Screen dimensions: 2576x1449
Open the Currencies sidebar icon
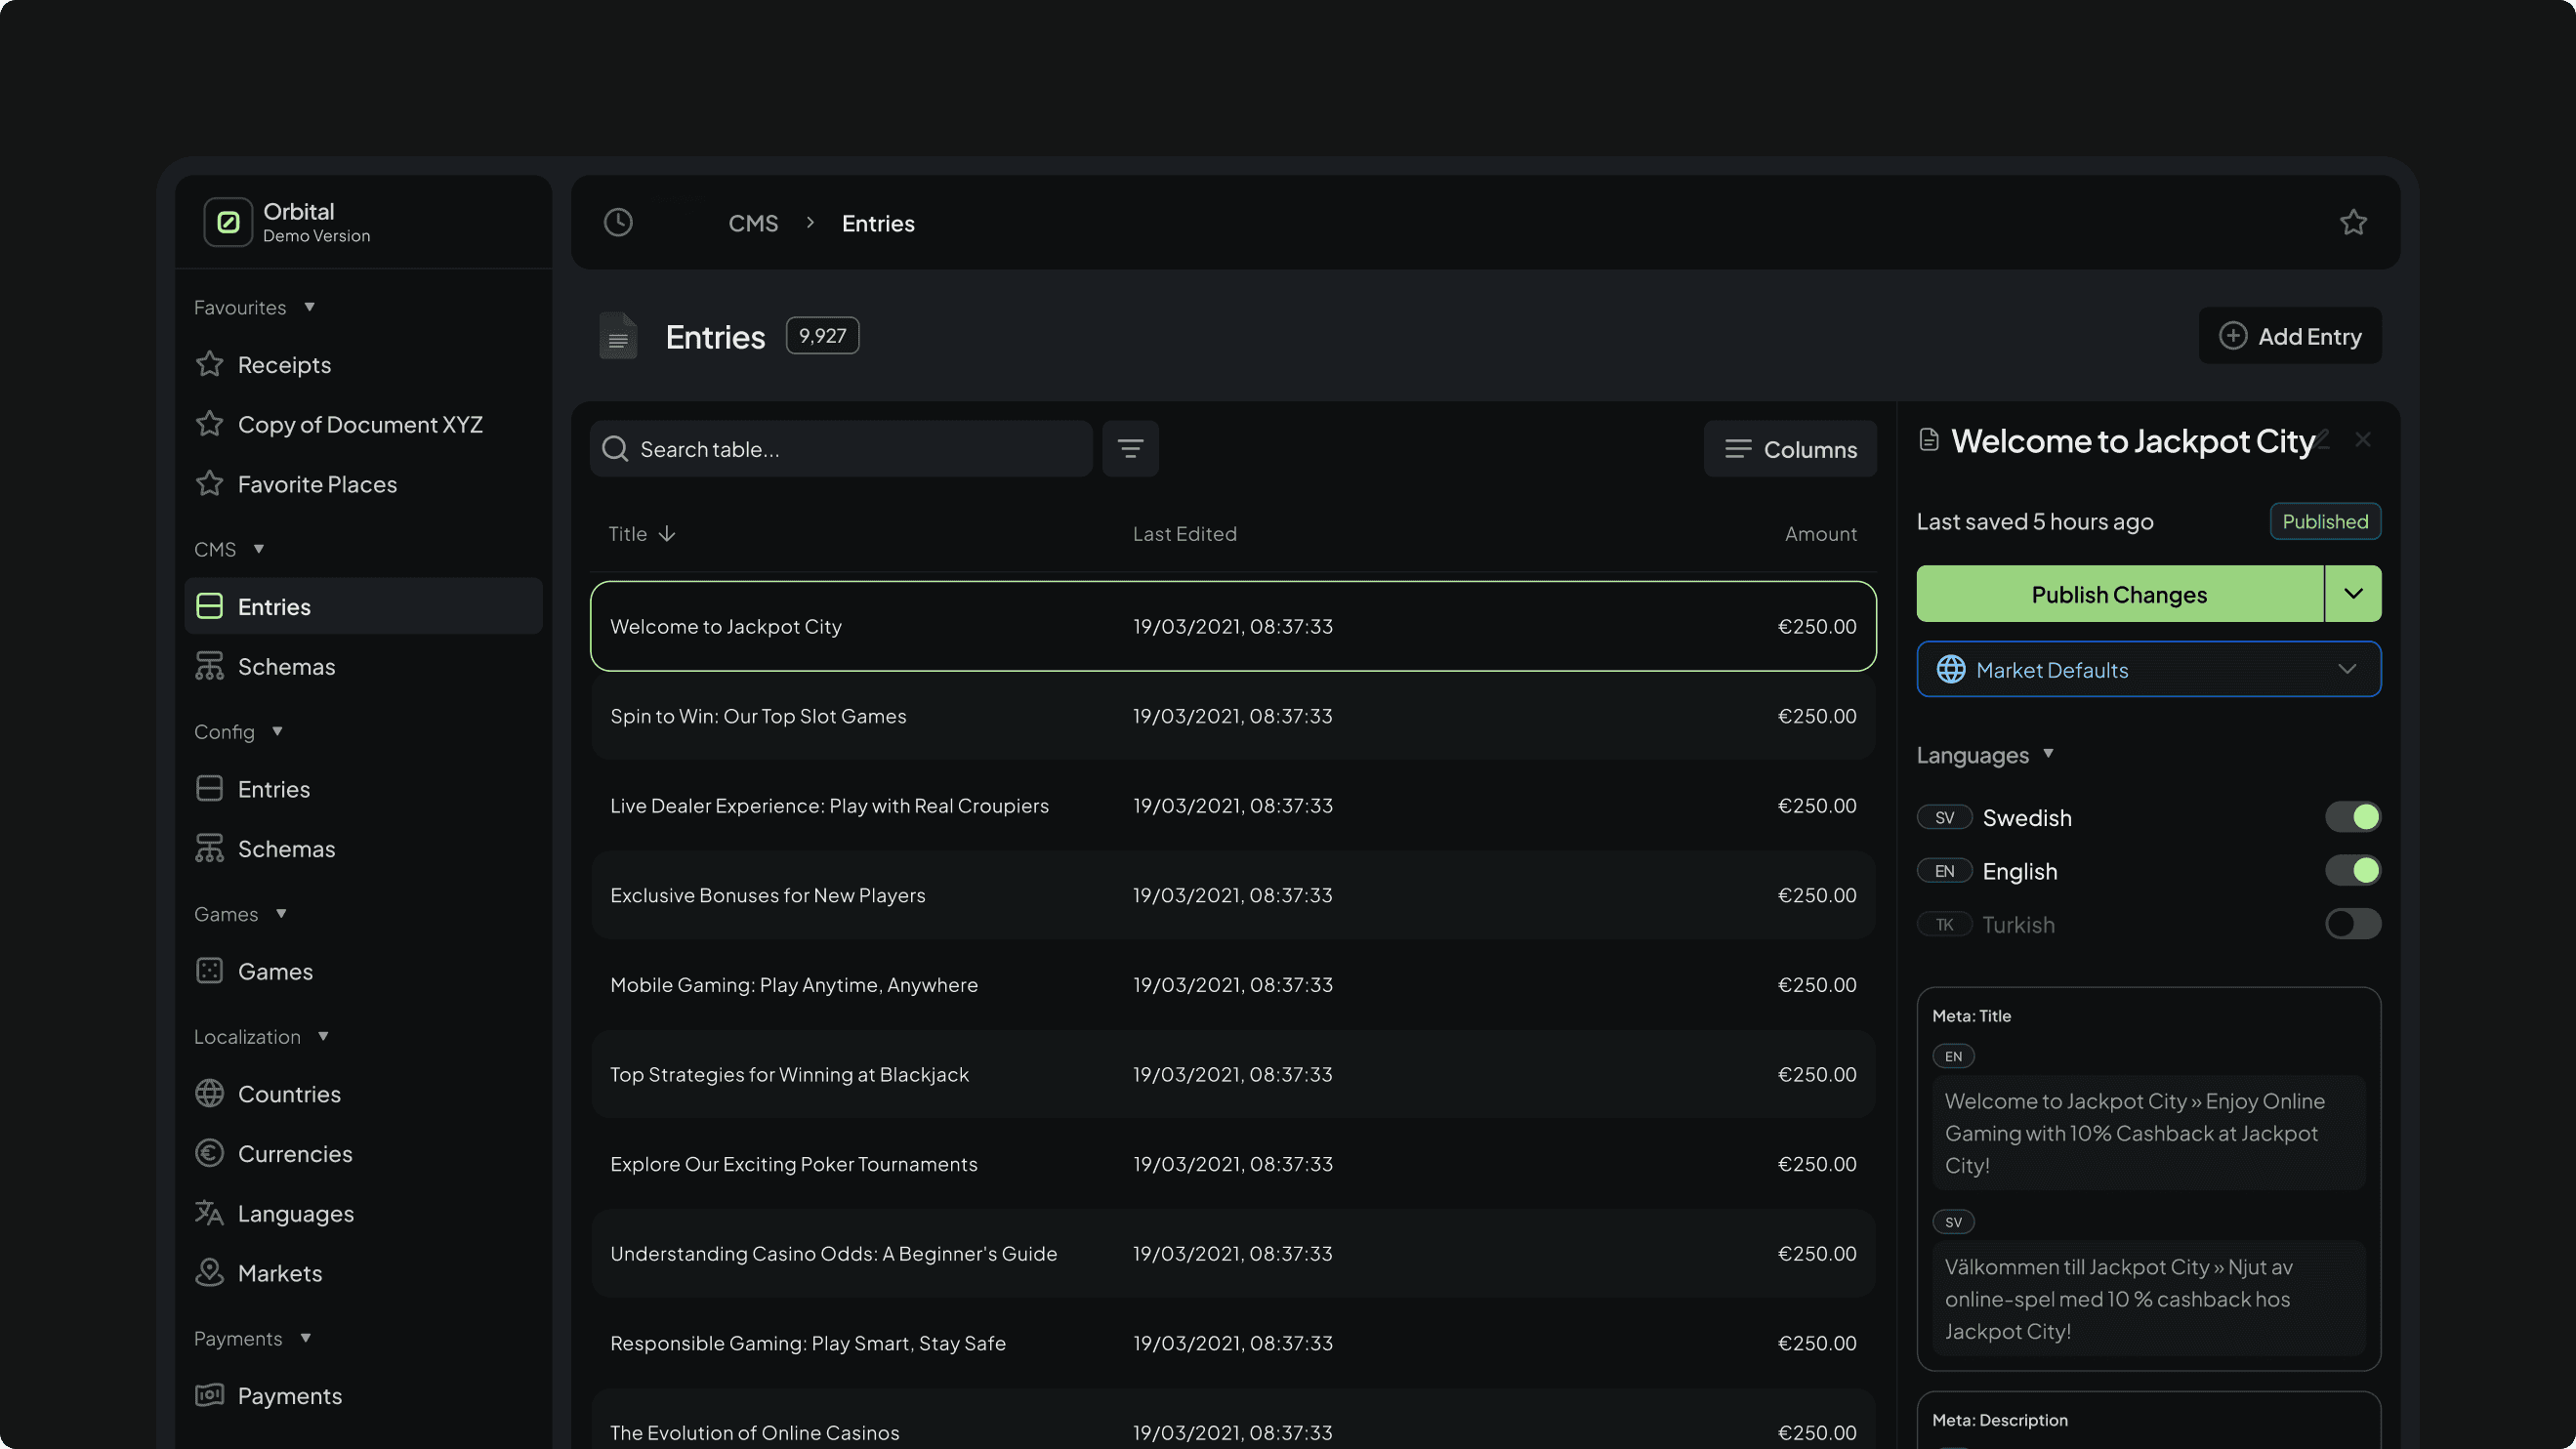pyautogui.click(x=209, y=1153)
